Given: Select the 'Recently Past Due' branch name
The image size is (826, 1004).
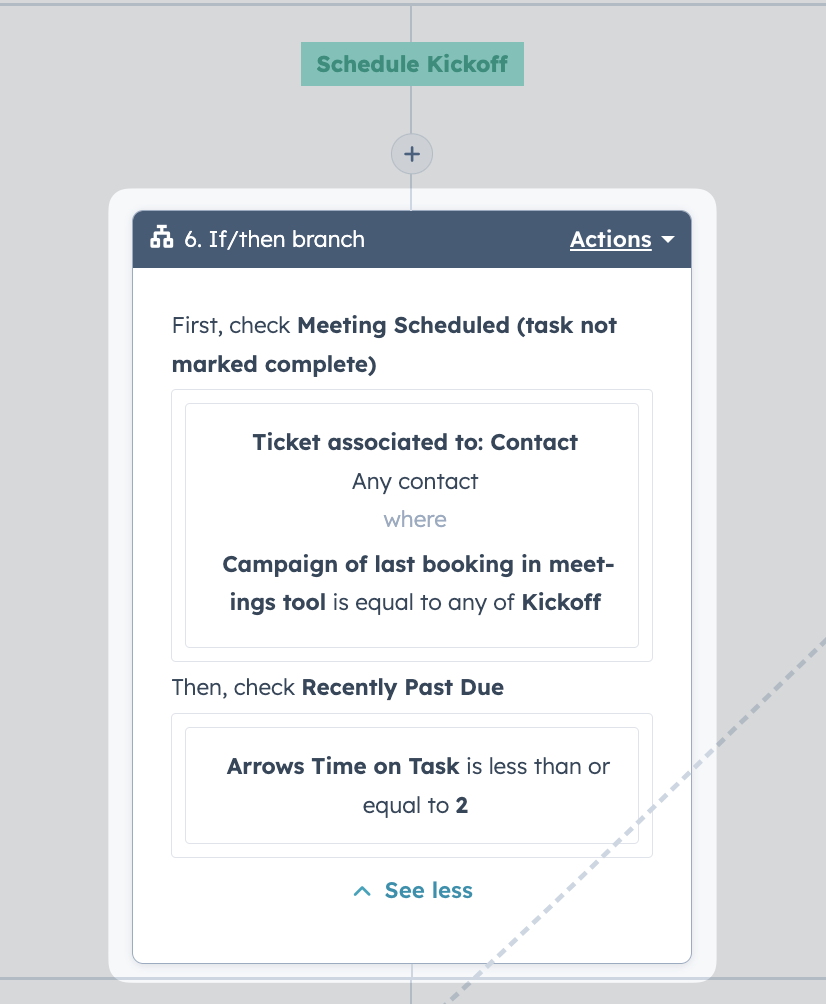Looking at the screenshot, I should tap(403, 688).
